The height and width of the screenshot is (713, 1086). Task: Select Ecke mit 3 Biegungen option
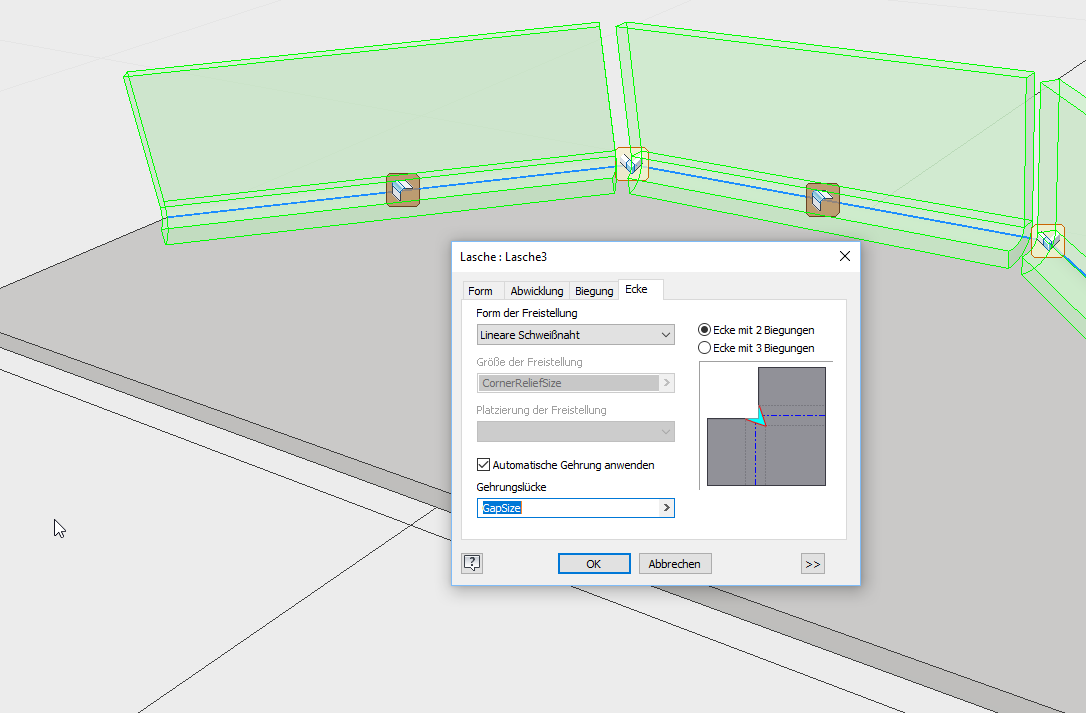click(705, 348)
